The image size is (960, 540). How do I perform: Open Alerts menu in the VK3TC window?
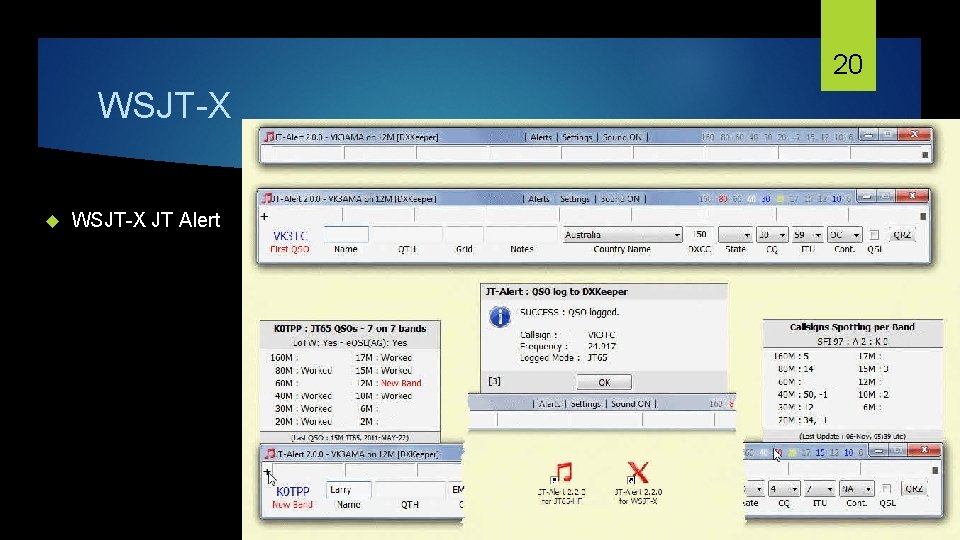click(539, 199)
